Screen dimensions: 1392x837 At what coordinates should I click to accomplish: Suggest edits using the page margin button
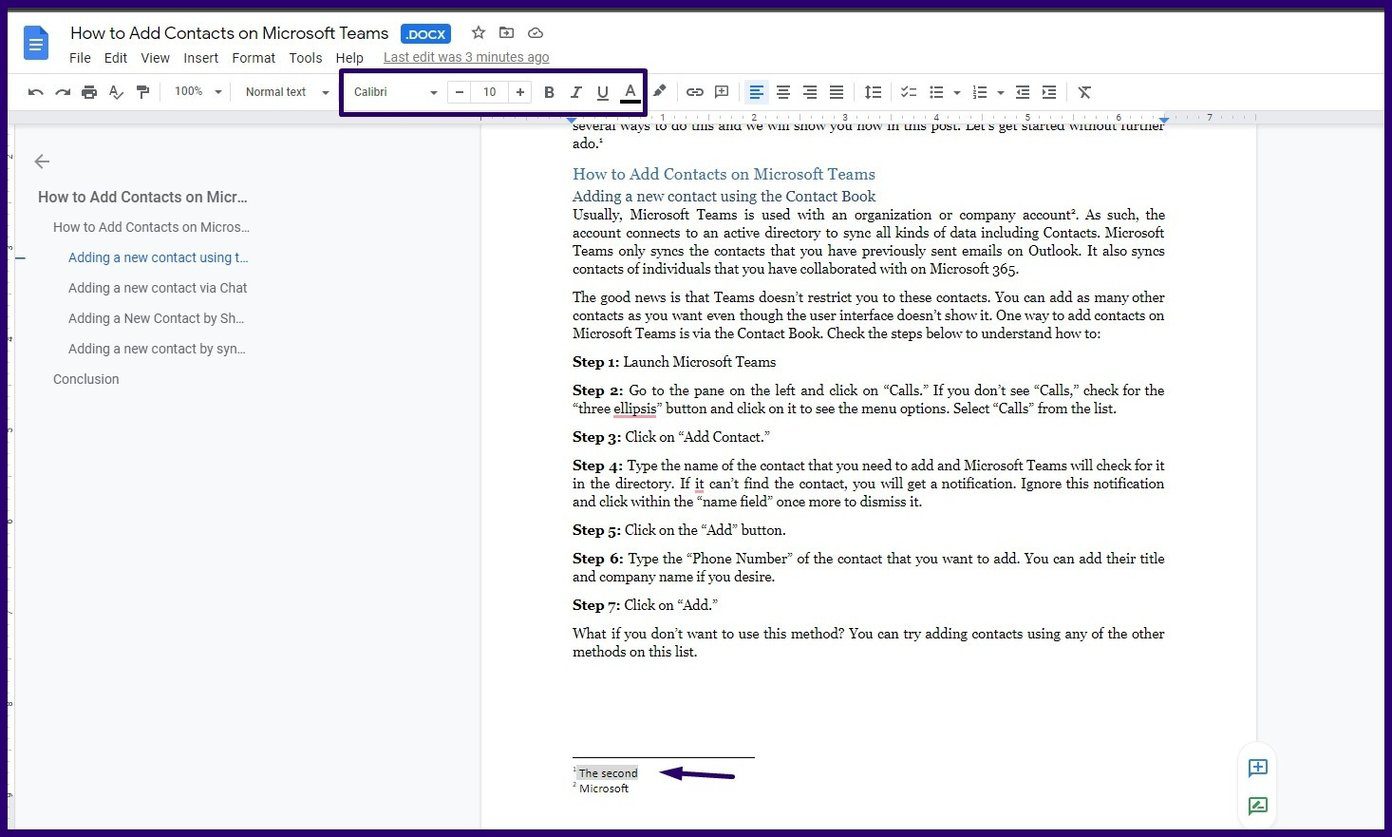click(x=1258, y=806)
